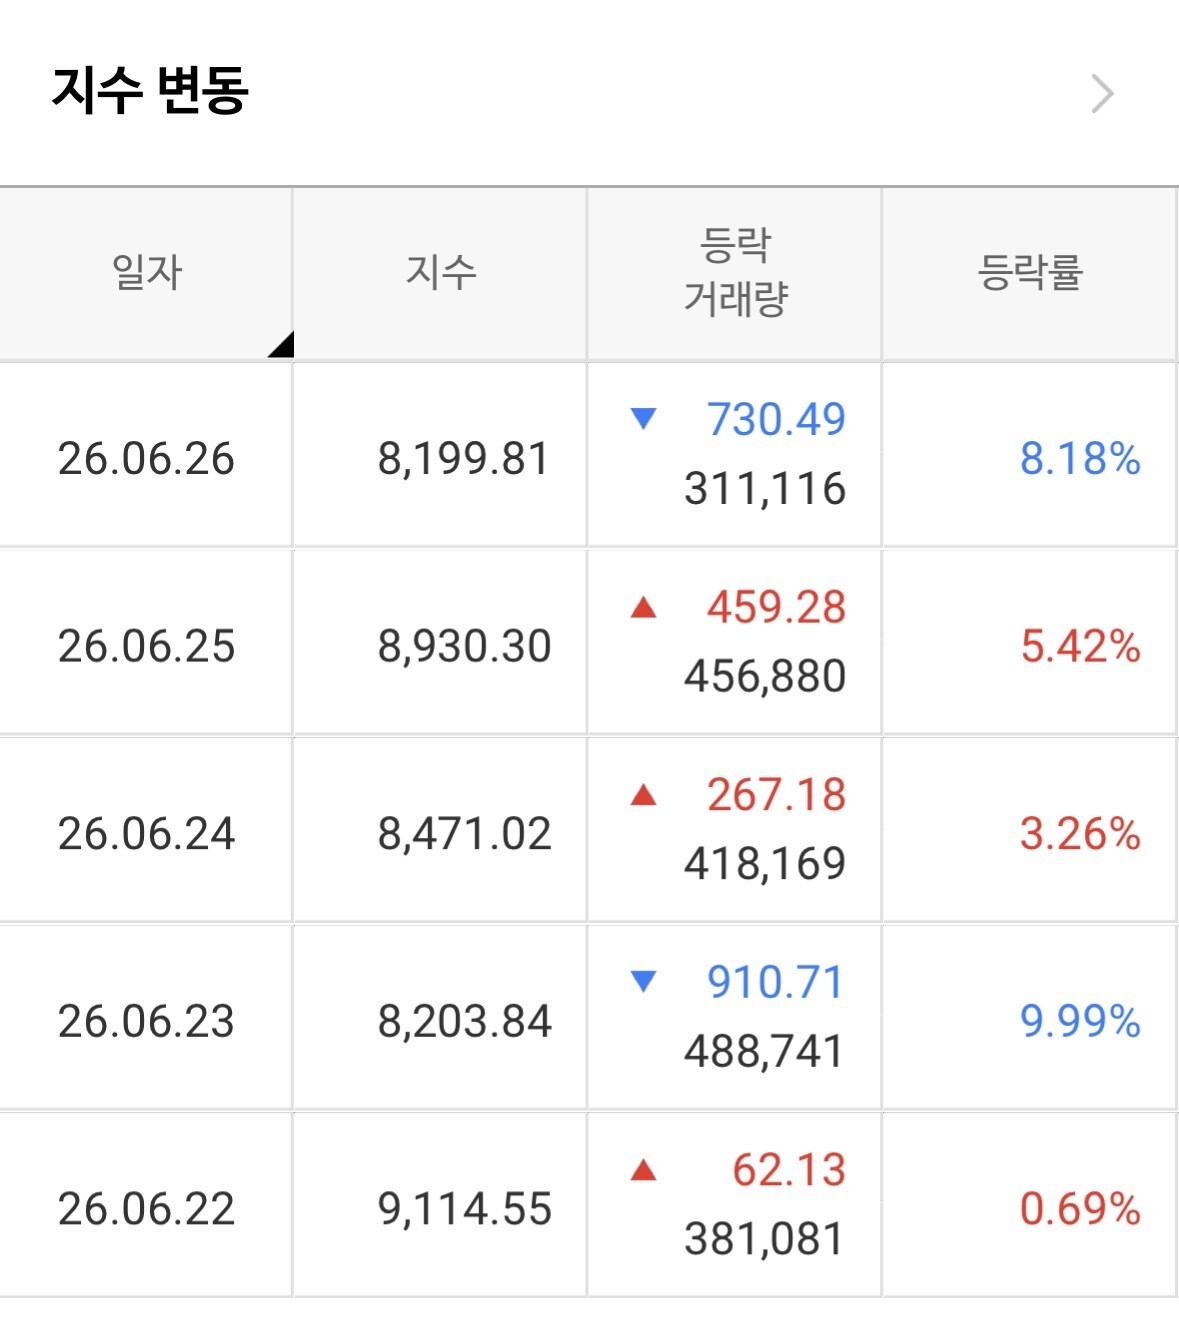Select the 26.06.25 date cell
This screenshot has width=1179, height=1333.
(x=146, y=646)
